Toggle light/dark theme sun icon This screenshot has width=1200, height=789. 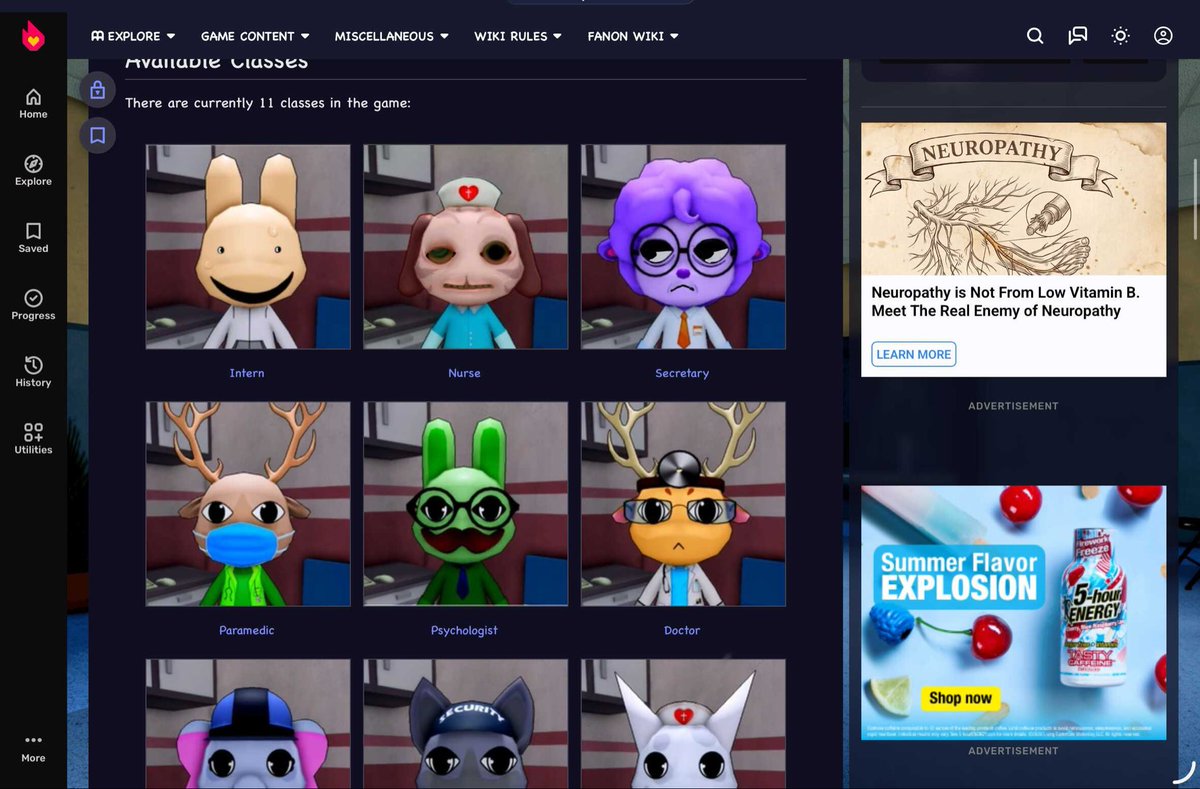[1120, 36]
